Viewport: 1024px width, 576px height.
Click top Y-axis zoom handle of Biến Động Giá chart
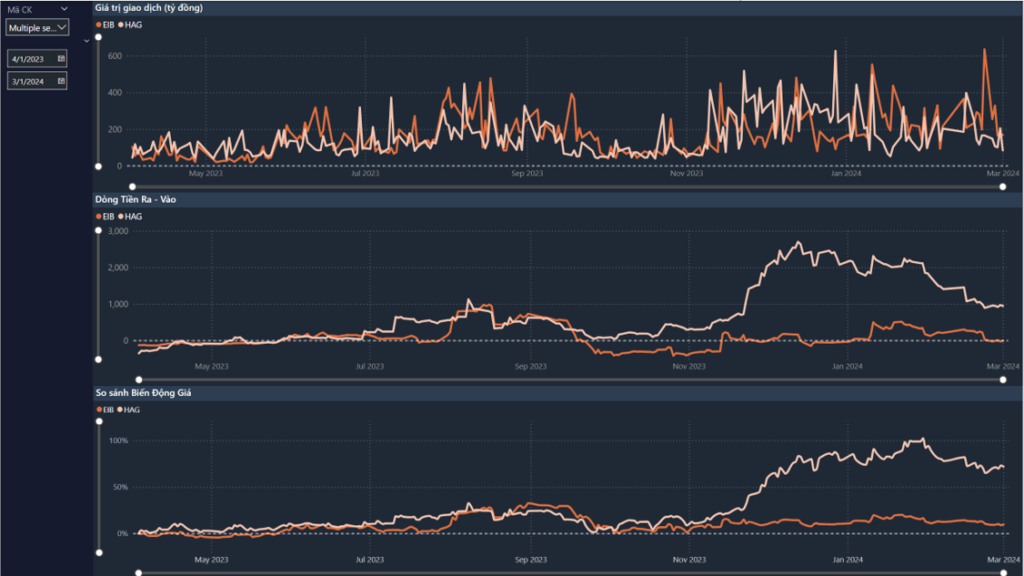(98, 422)
